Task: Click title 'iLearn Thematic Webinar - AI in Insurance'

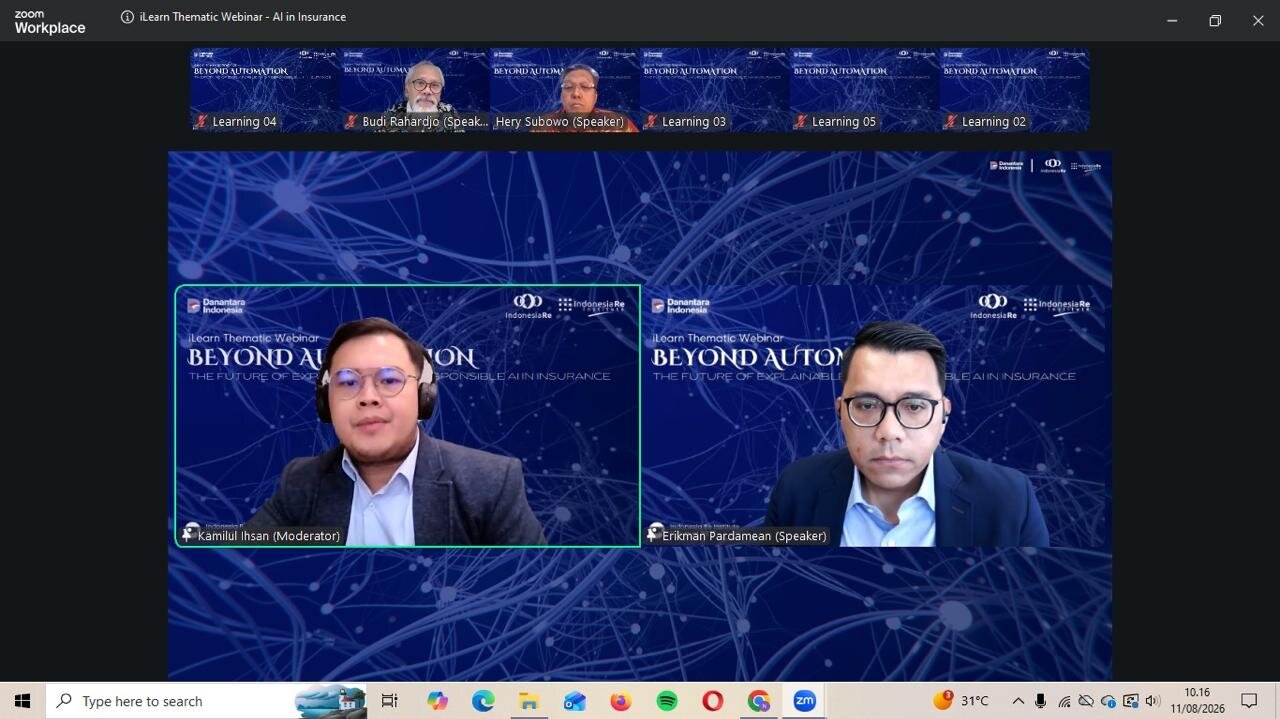Action: 243,17
